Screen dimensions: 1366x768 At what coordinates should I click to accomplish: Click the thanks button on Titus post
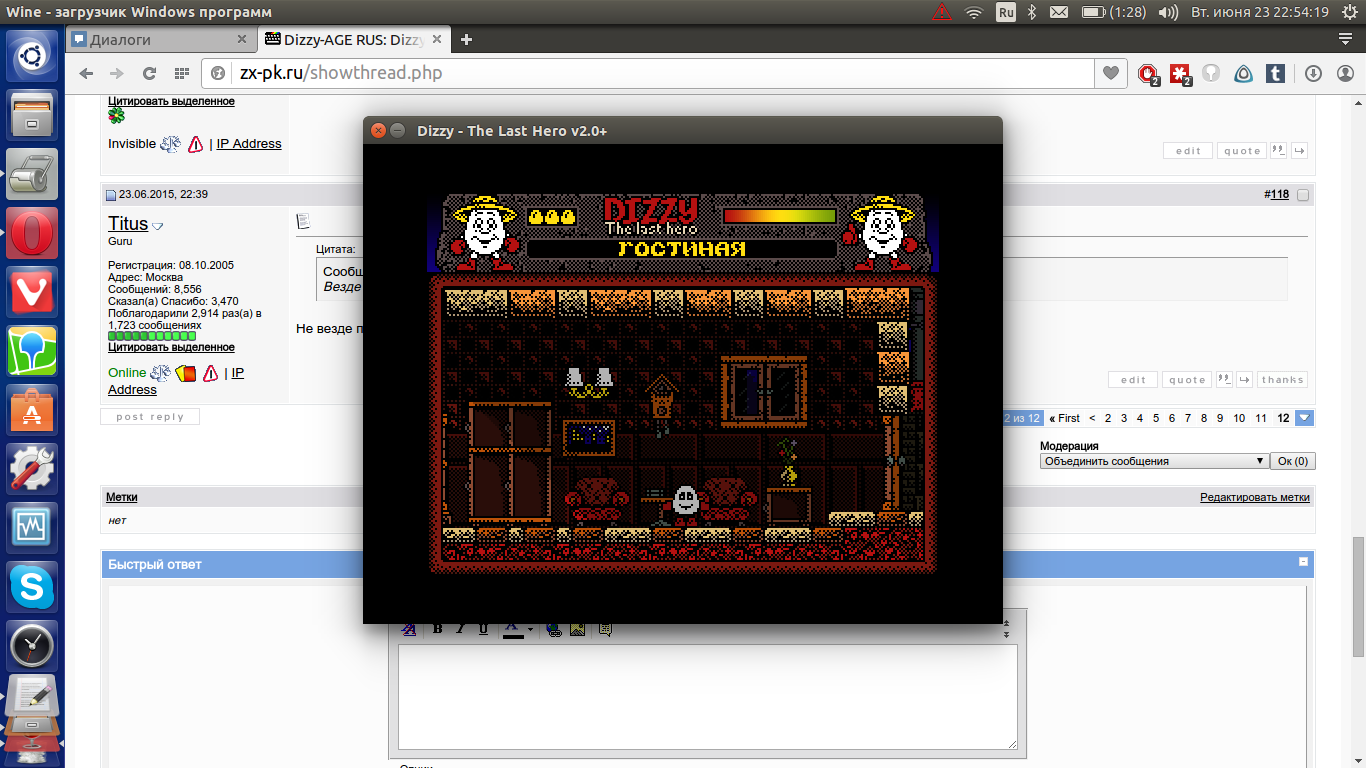pos(1282,379)
